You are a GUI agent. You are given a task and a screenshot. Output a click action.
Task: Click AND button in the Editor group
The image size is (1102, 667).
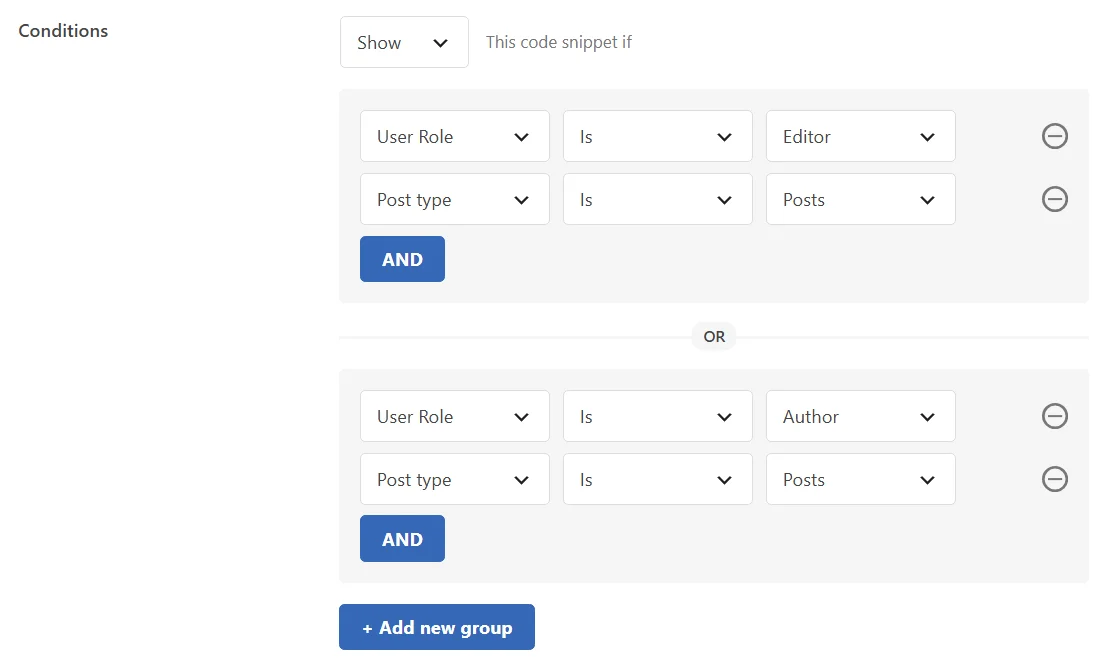pos(402,259)
